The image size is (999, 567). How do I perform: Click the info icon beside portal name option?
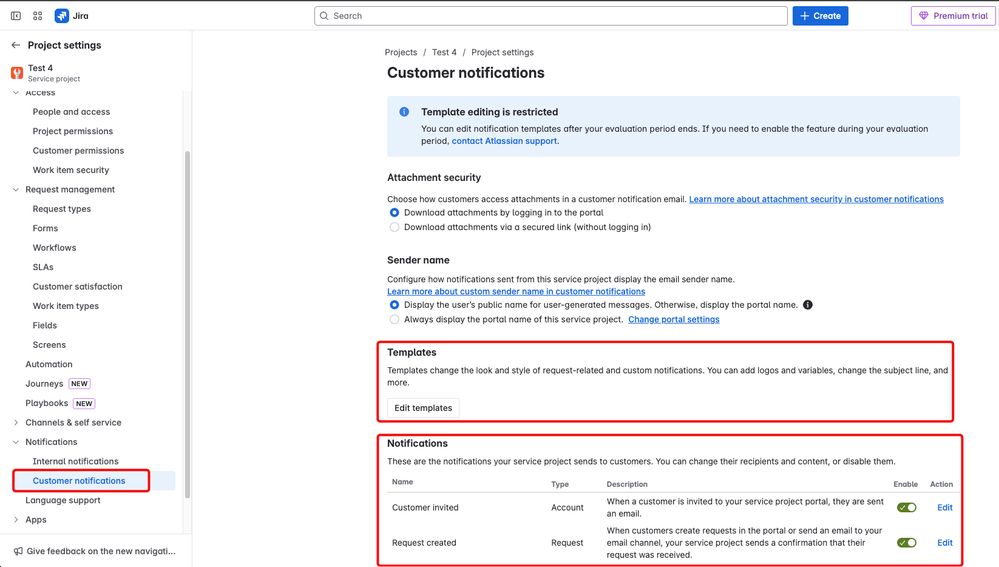(807, 305)
